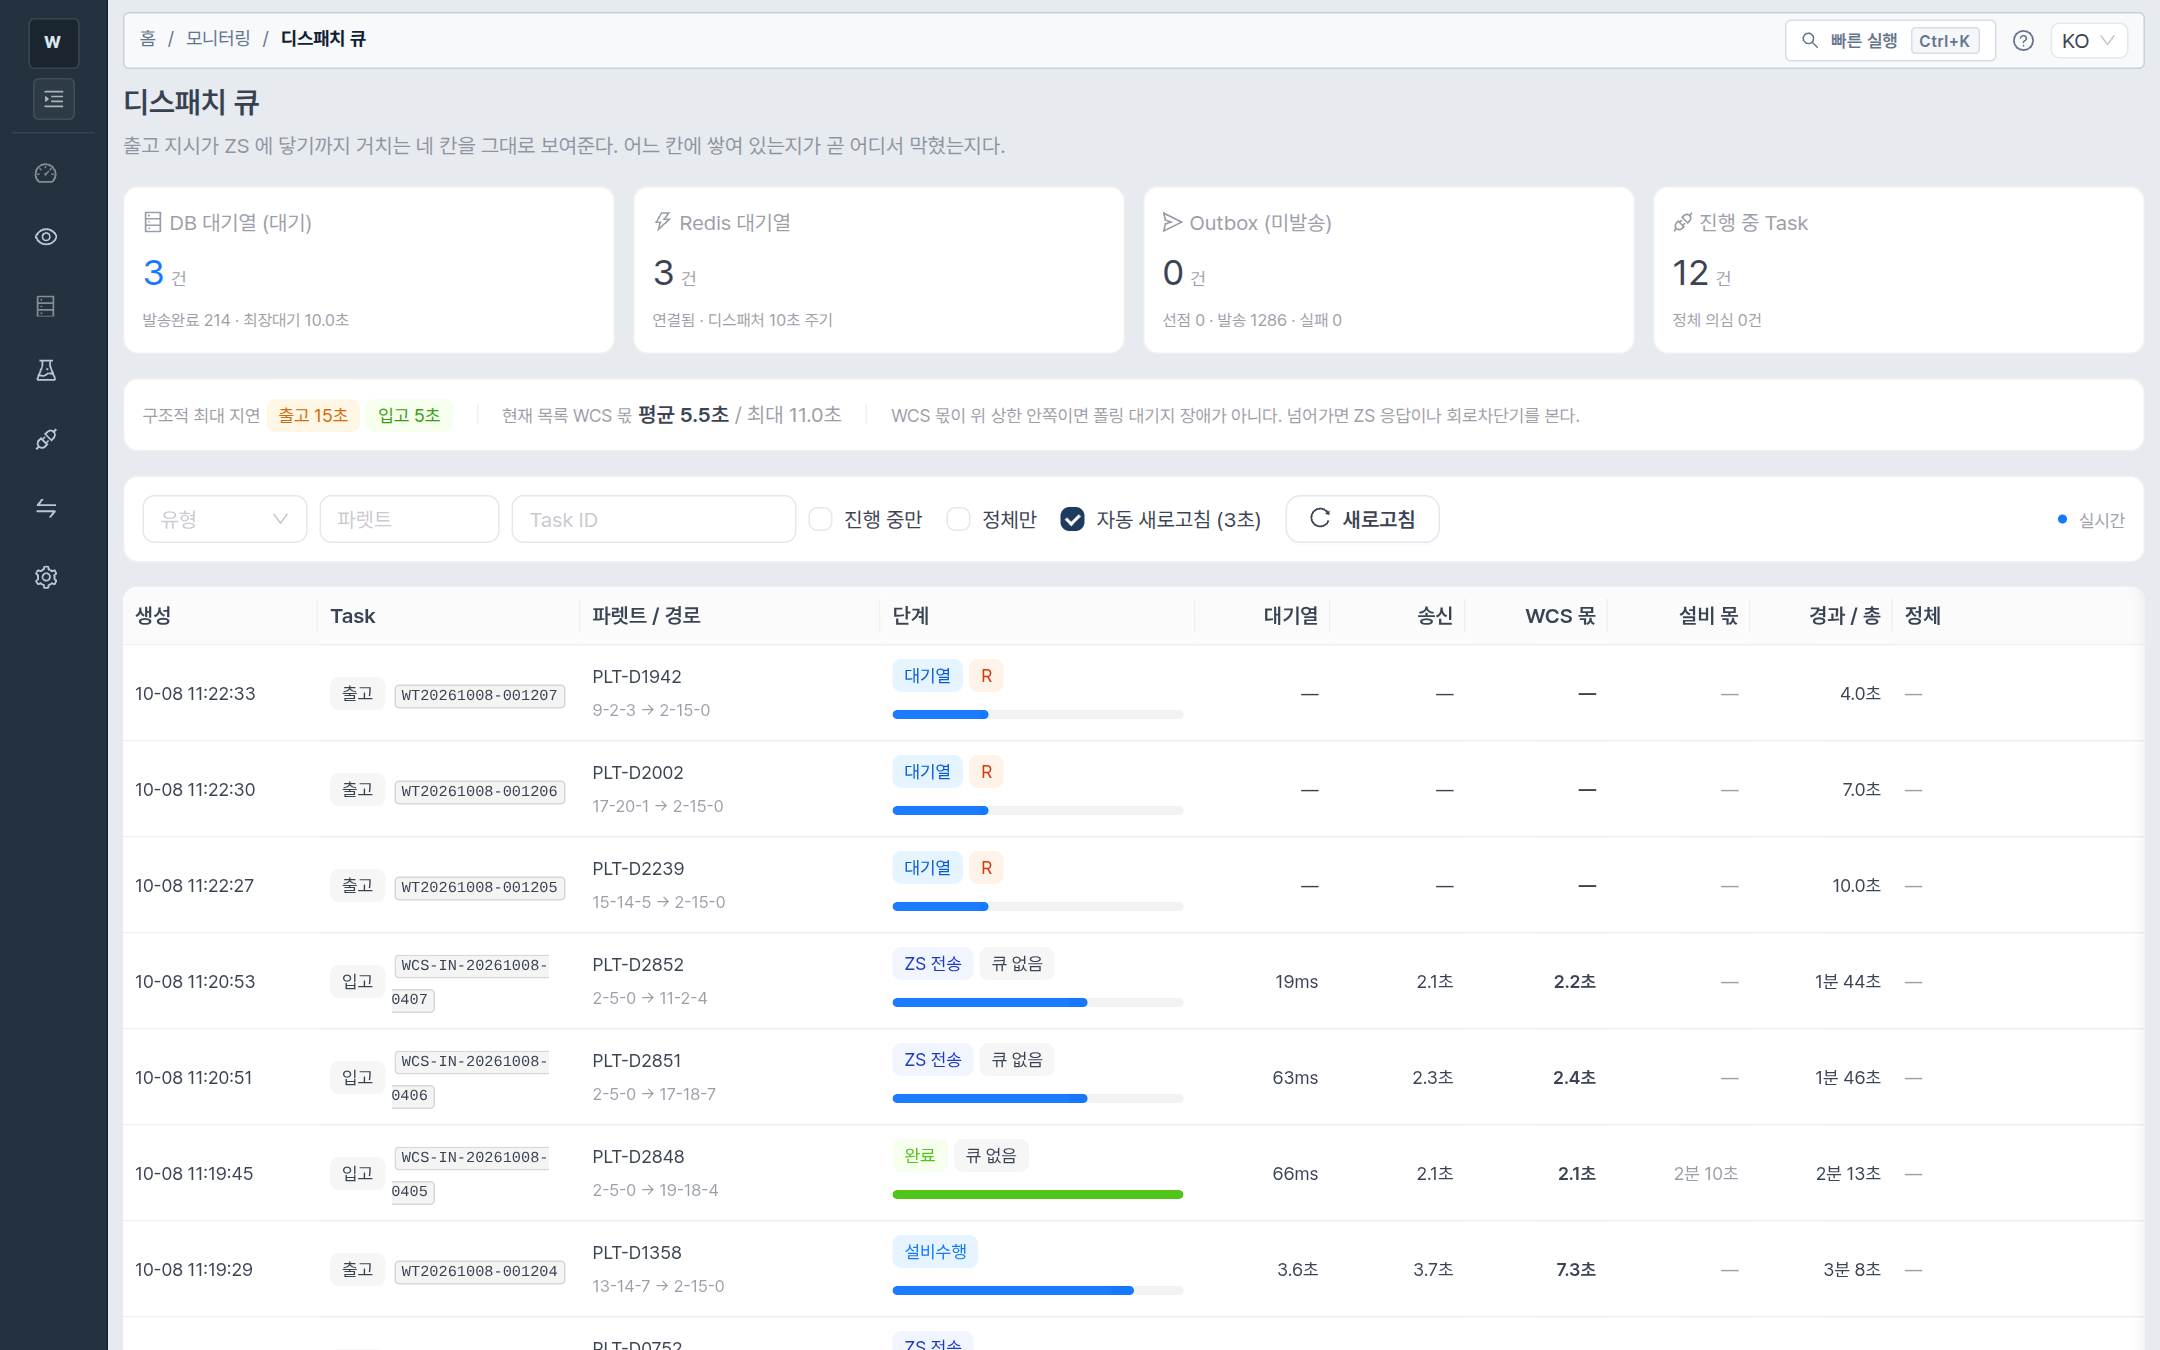2160x1350 pixels.
Task: Click the Outbox send arrow icon
Action: [1172, 222]
